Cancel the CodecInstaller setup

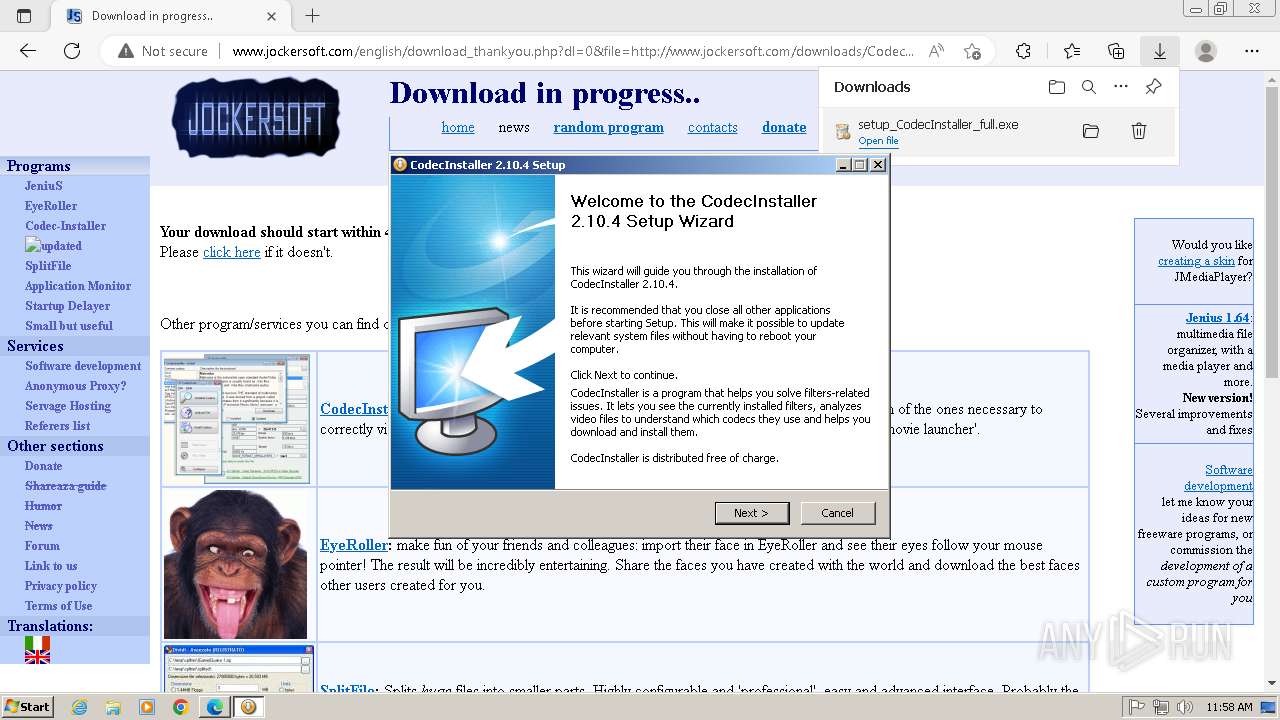pos(837,513)
